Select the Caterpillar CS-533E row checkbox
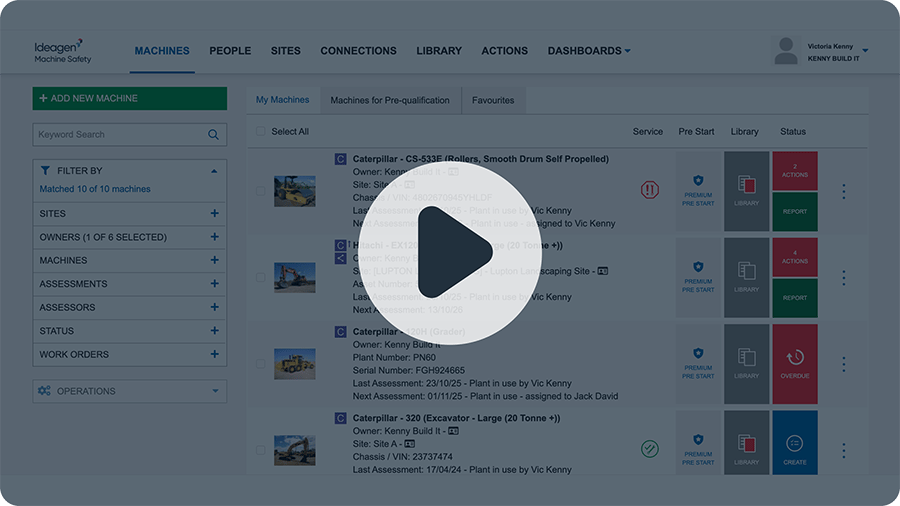Viewport: 900px width, 506px height. pos(261,191)
